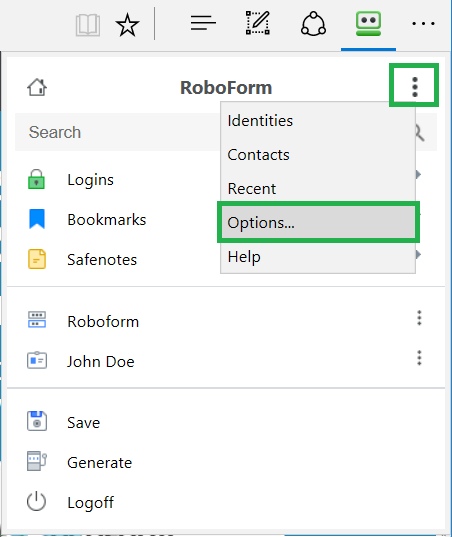Open Options... from the menu
The width and height of the screenshot is (452, 537).
coord(318,223)
